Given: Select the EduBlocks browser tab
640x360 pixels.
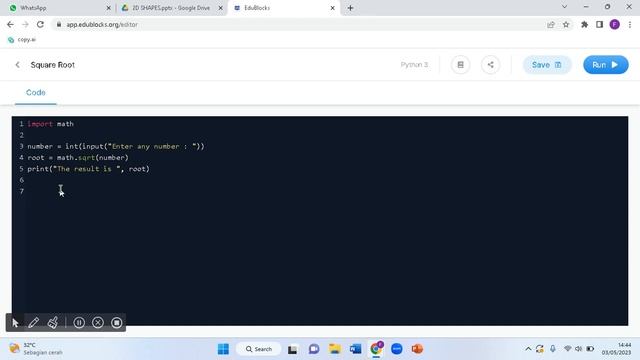Looking at the screenshot, I should click(x=284, y=8).
